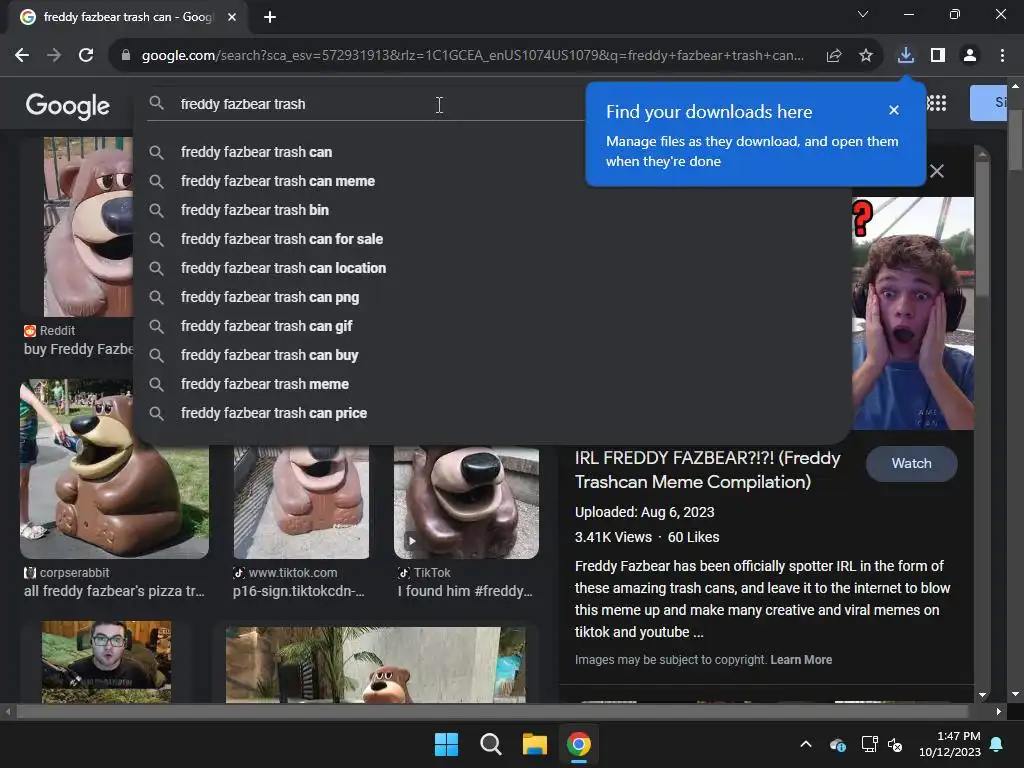Choose suggestion 'freddy fazbear trash can location'
Image resolution: width=1024 pixels, height=768 pixels.
coord(493,268)
